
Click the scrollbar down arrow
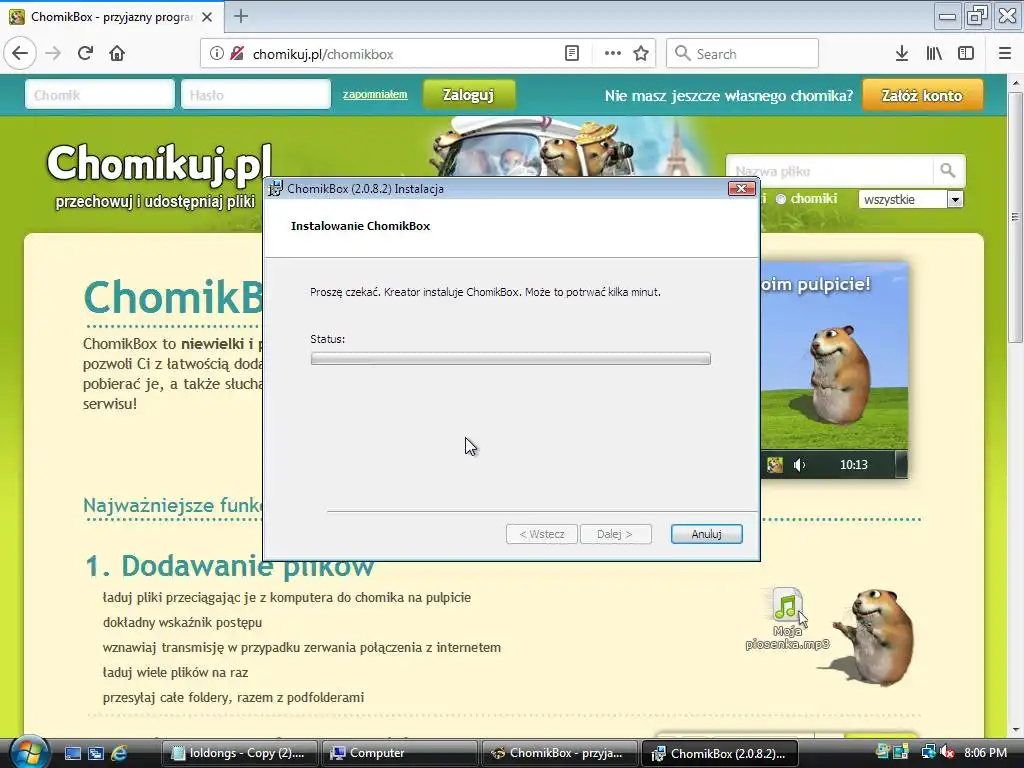(x=1015, y=729)
